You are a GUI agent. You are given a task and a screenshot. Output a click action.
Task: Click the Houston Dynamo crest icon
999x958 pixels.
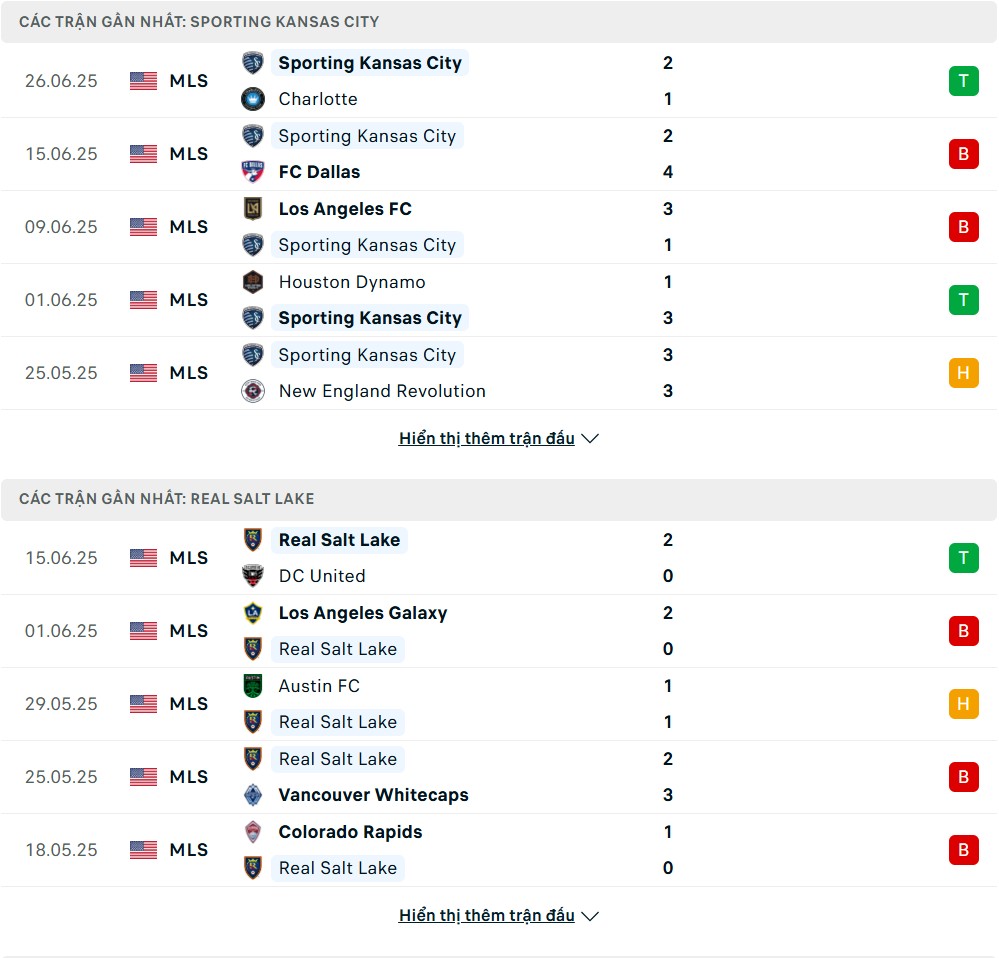253,282
